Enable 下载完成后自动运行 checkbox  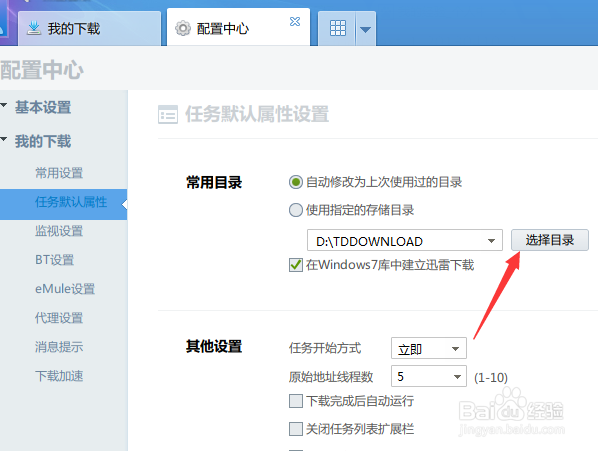[x=296, y=401]
